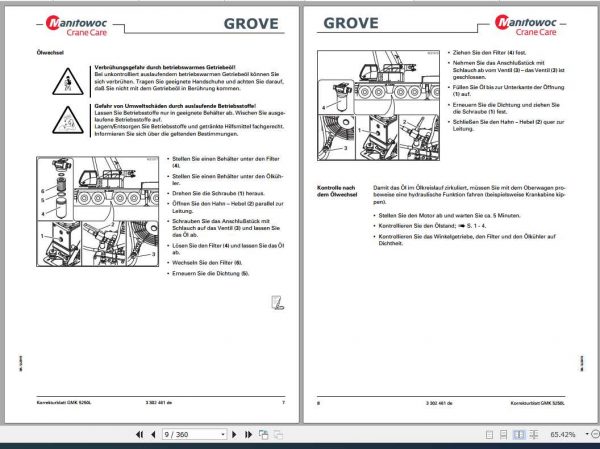Click the Kontrolle nach dem Ölwechsel heading
Screen dimensions: 600x449
point(337,191)
